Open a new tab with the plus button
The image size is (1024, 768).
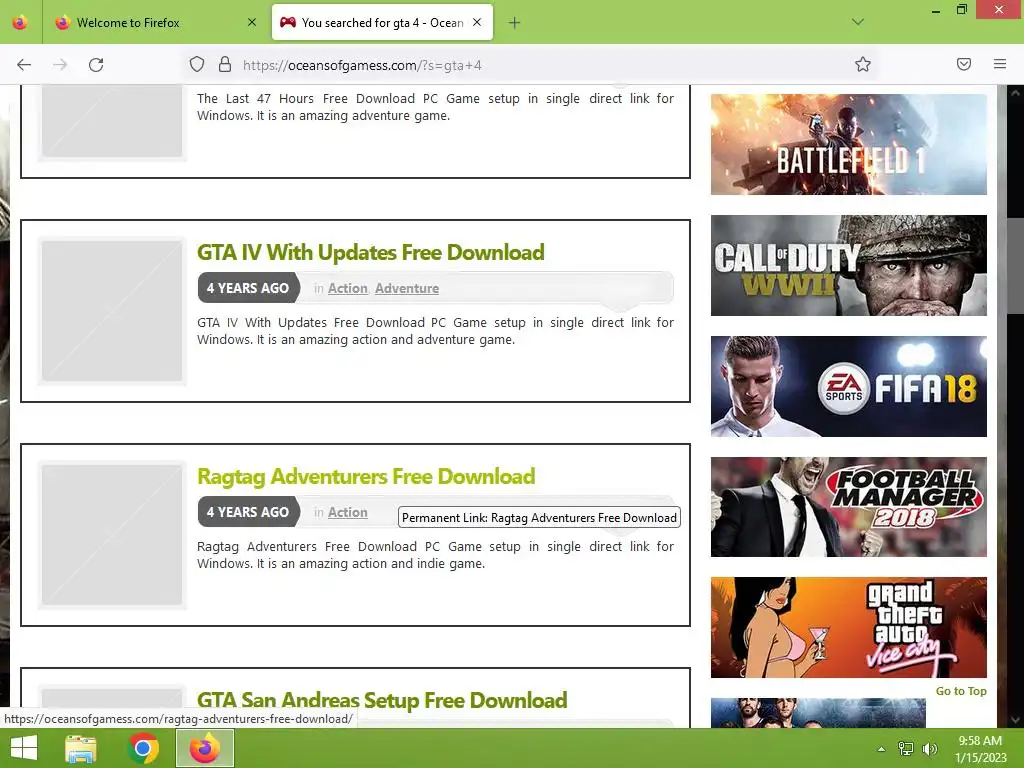click(x=515, y=23)
